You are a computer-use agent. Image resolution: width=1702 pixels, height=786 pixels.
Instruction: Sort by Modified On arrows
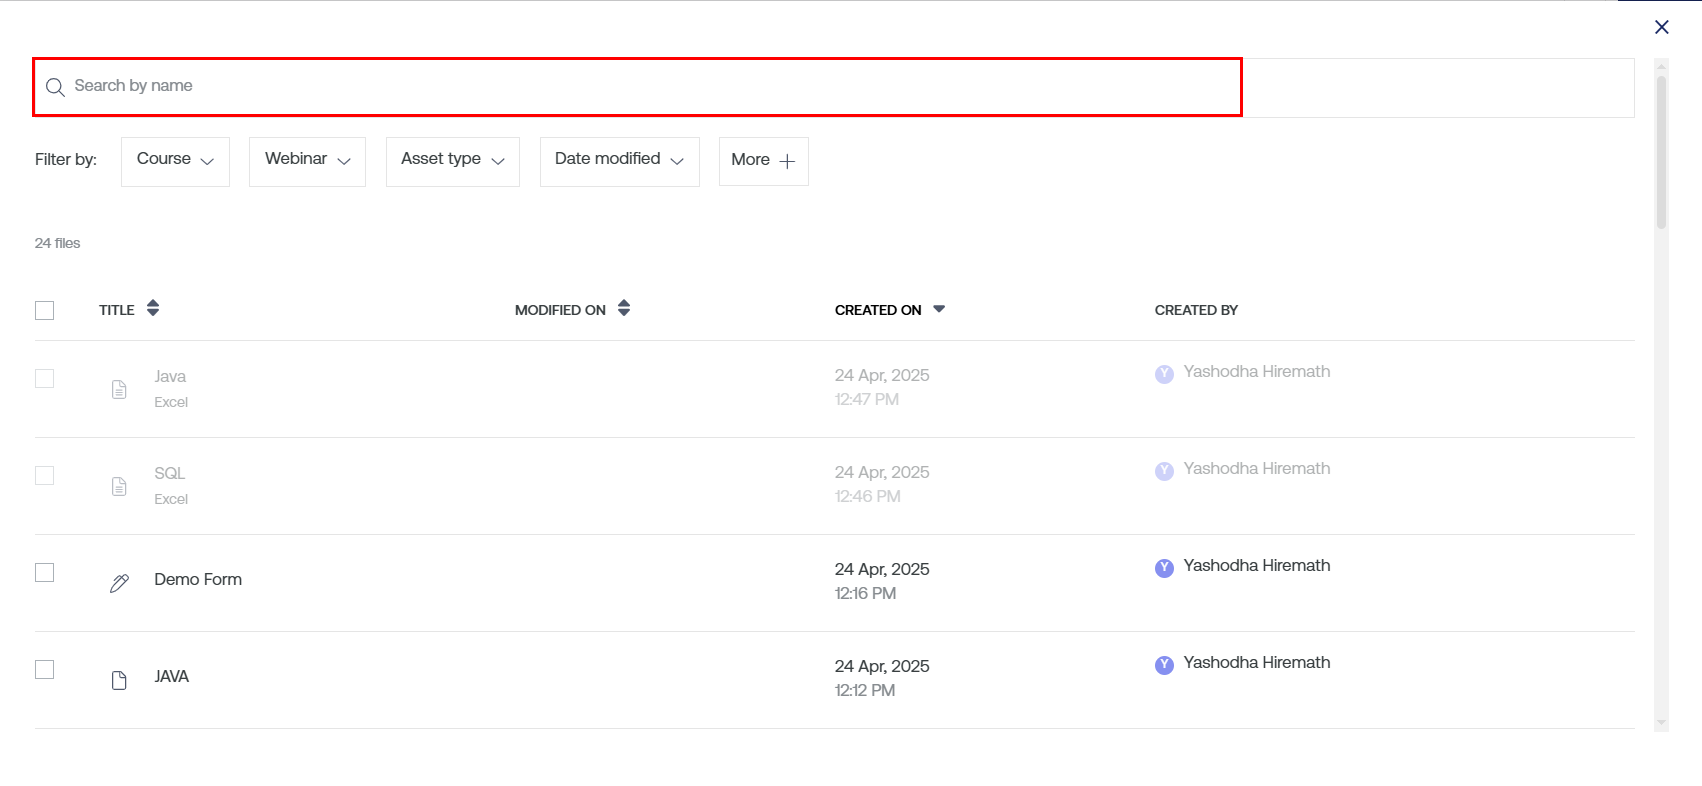coord(624,308)
